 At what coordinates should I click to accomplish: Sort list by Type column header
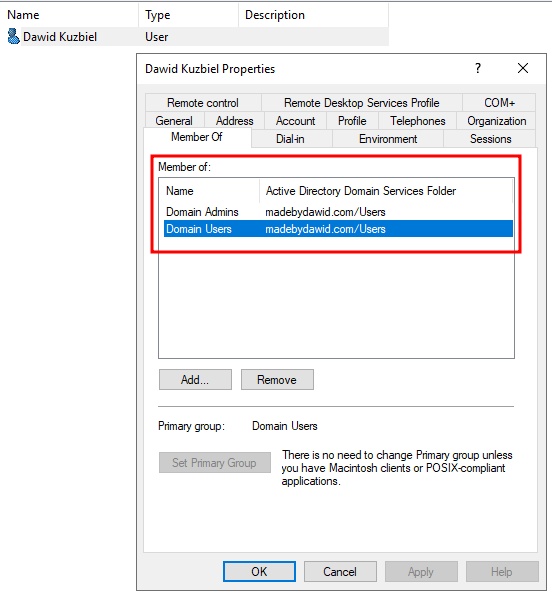pos(188,15)
